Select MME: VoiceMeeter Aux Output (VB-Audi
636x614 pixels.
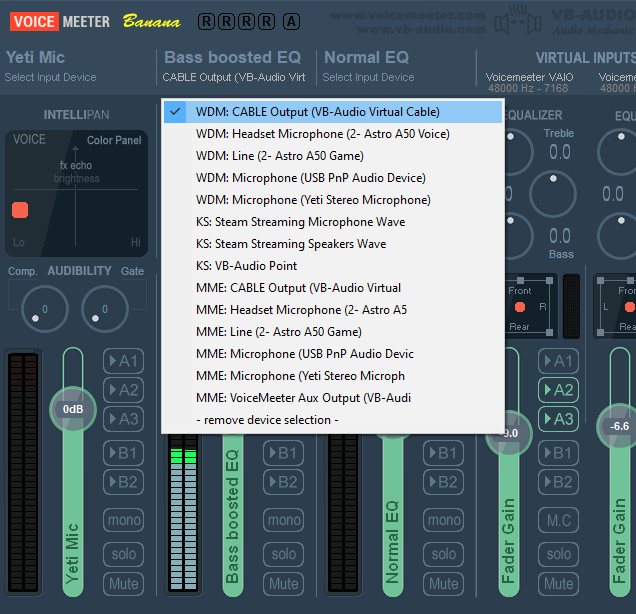coord(333,398)
